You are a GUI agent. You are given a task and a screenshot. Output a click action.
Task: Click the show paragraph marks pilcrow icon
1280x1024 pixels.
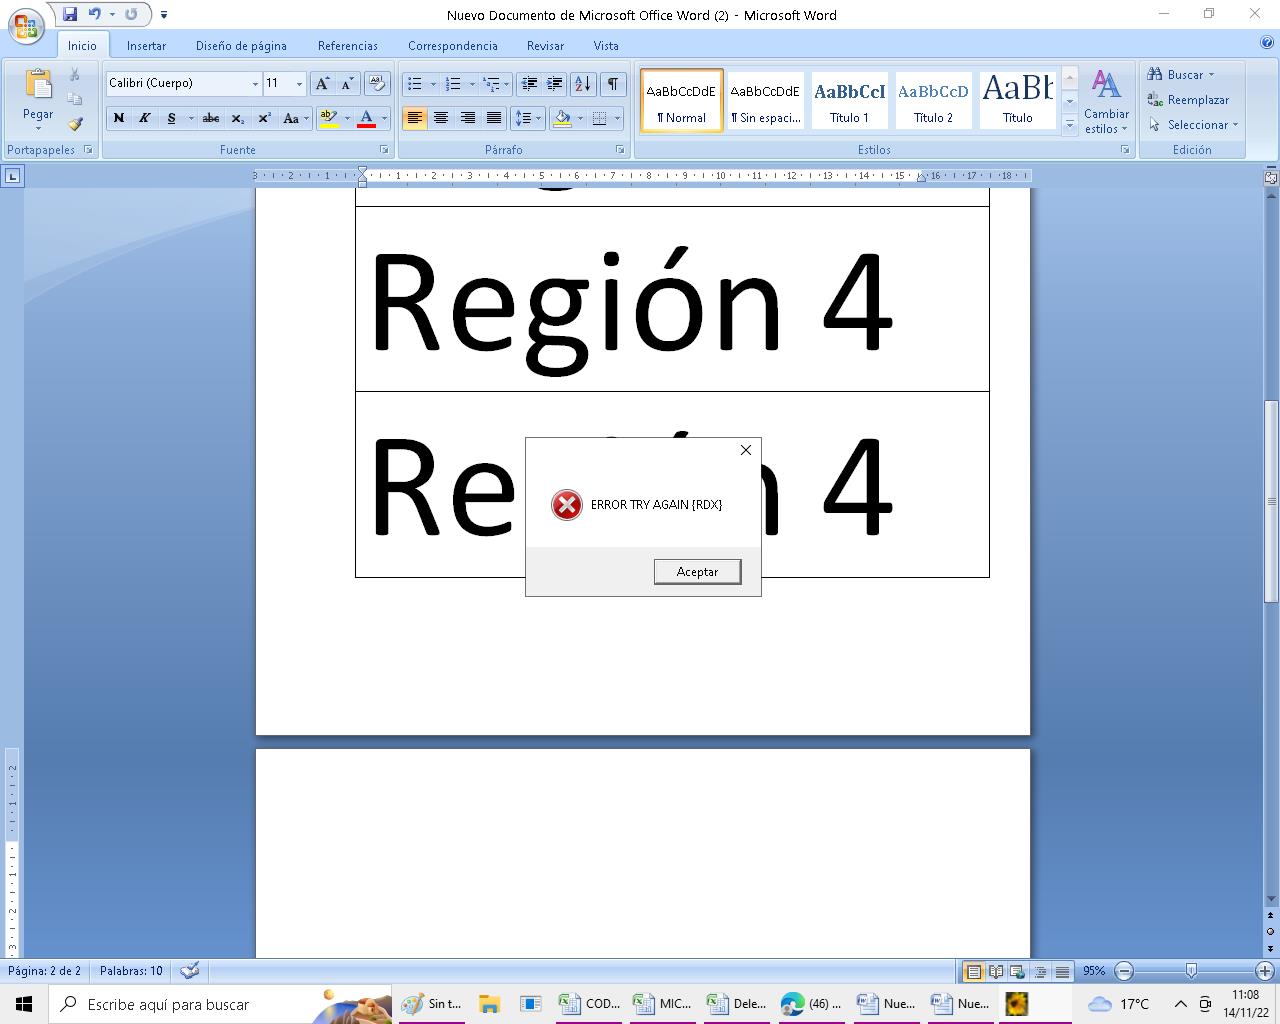[612, 84]
